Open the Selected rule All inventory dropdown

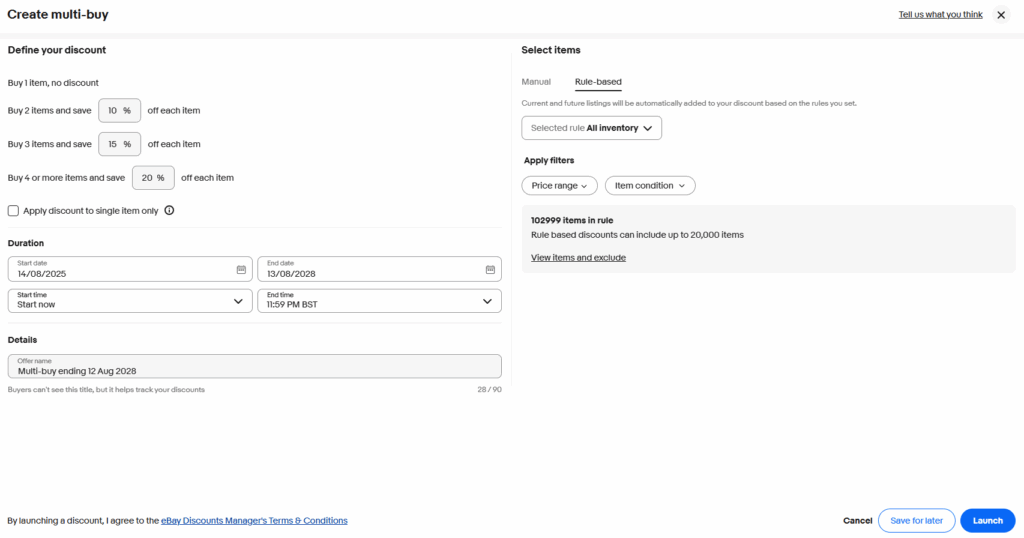pyautogui.click(x=592, y=128)
